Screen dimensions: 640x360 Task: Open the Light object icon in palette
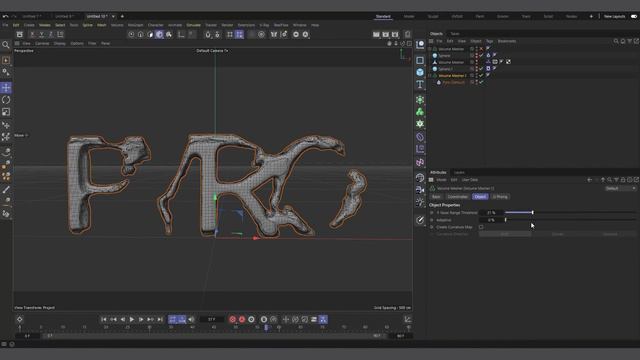pos(420,202)
